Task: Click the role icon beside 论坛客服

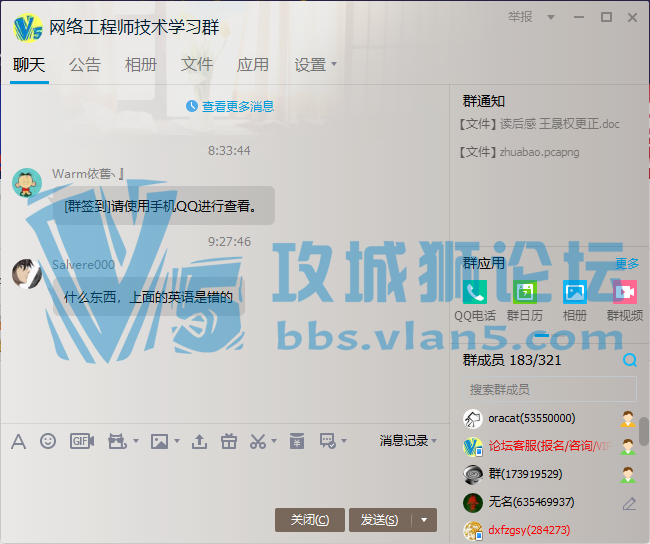Action: click(x=628, y=447)
